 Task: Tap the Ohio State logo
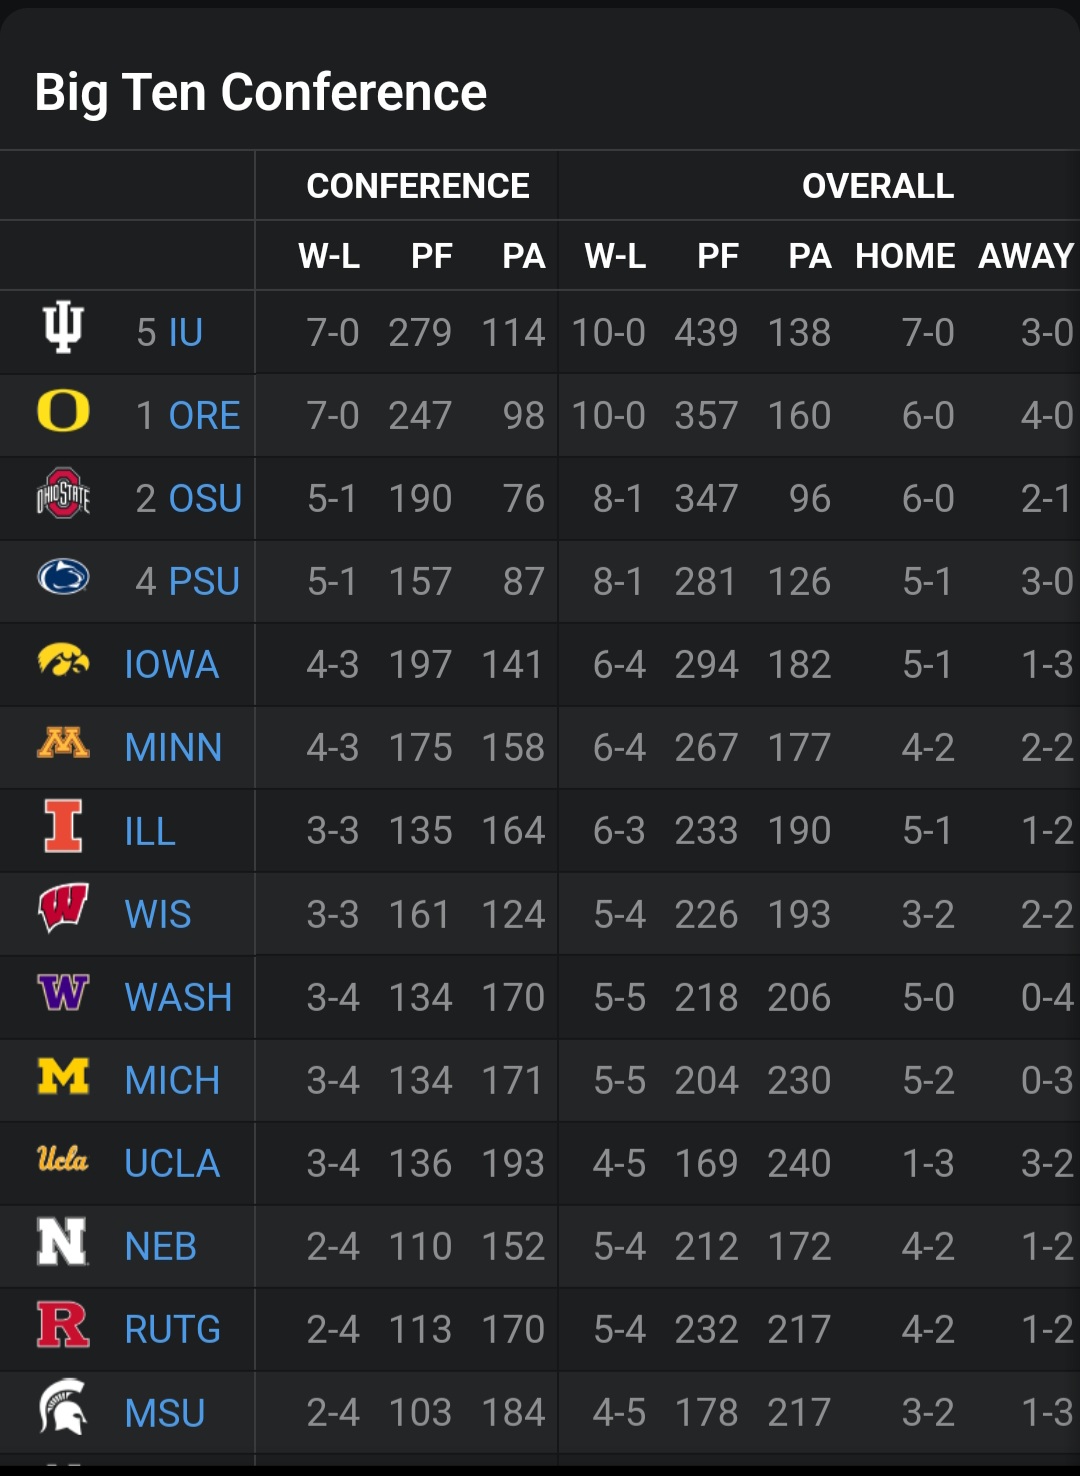click(63, 493)
